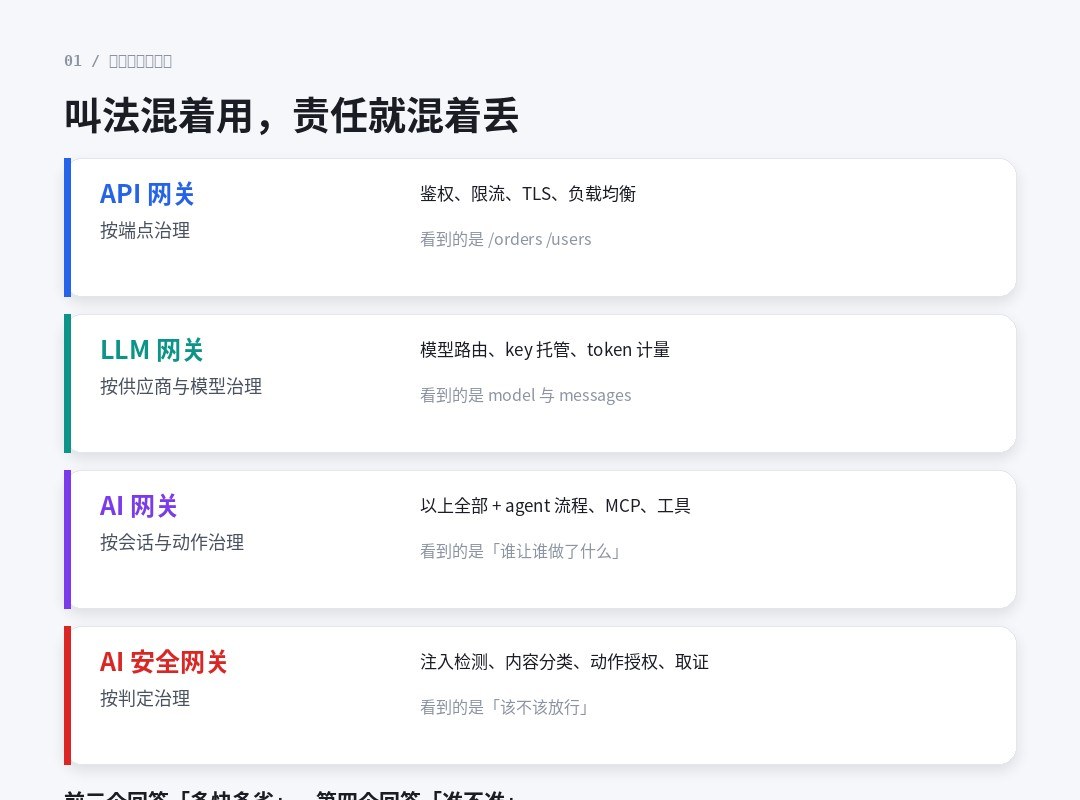This screenshot has height=800, width=1080.
Task: Click the slide title 叫法混着用，责任就混着丢
Action: pos(291,115)
